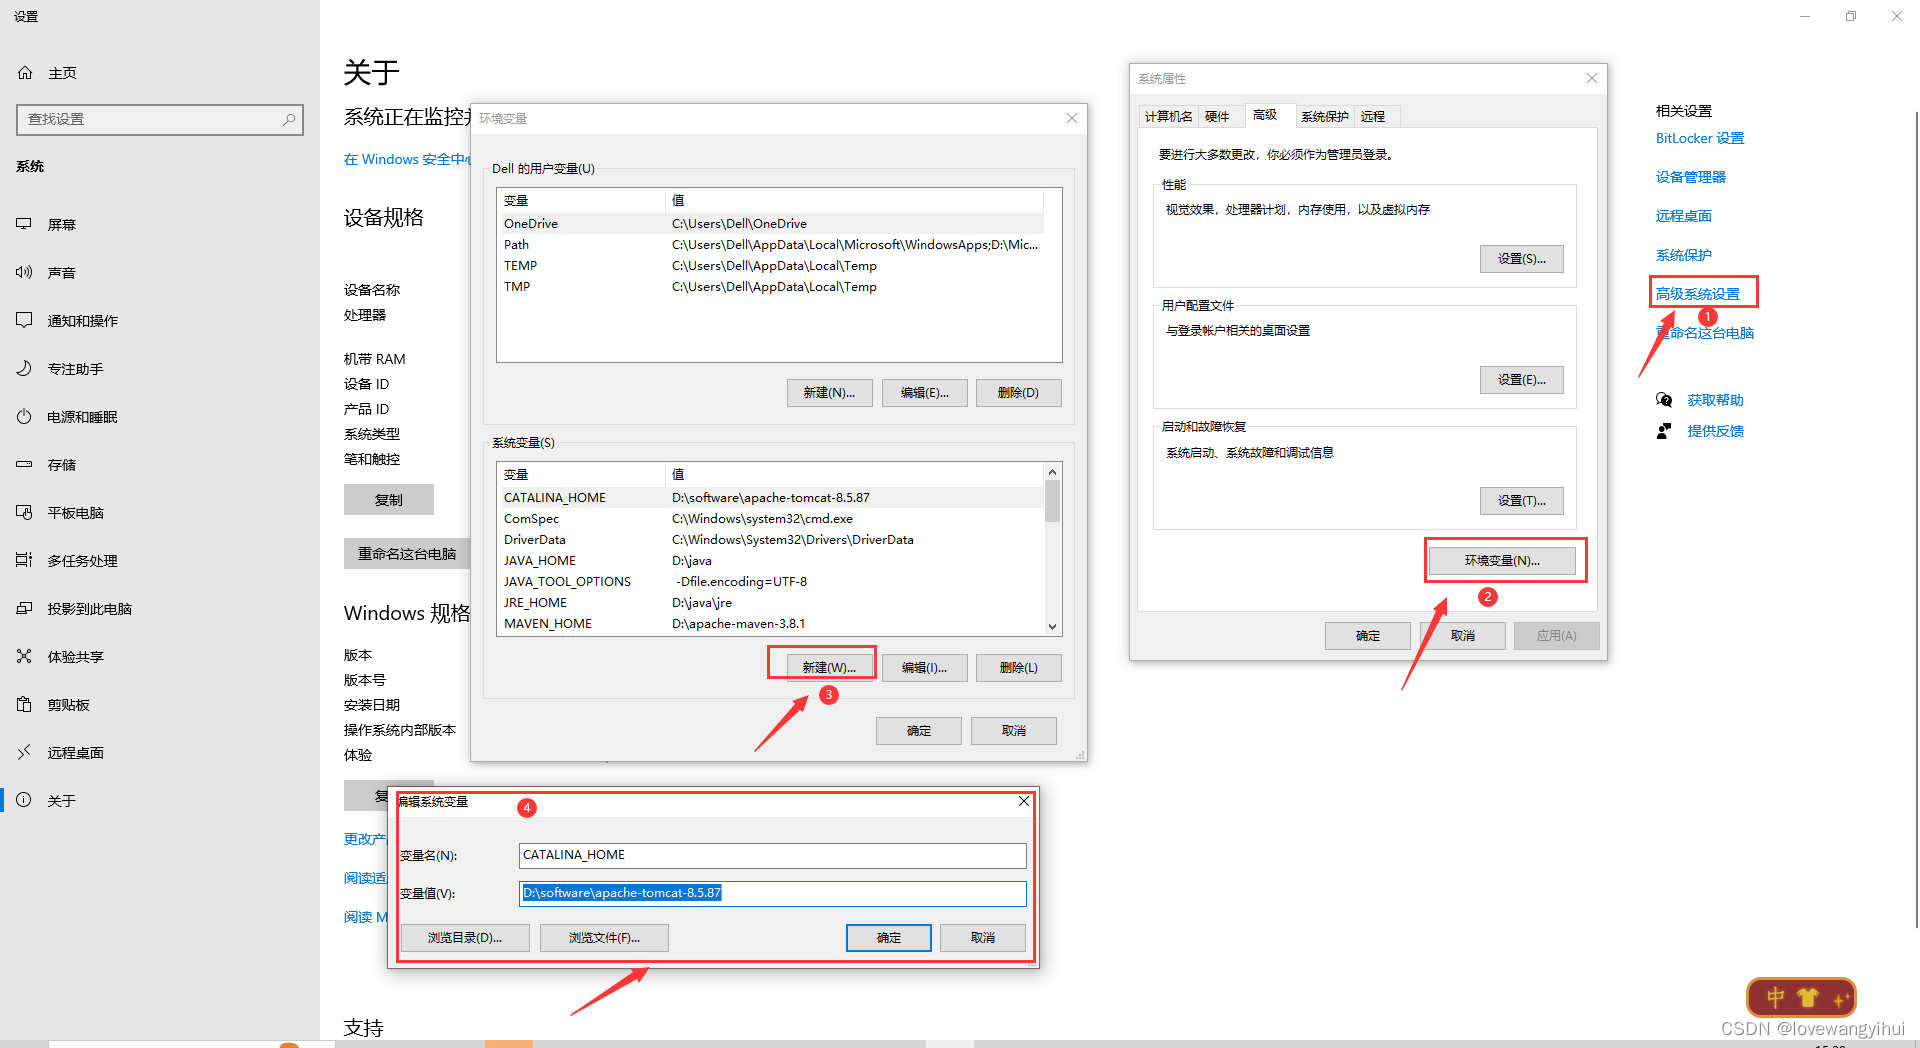The image size is (1920, 1048).
Task: Open Clipboard (剪贴板) icon
Action: [x=24, y=704]
